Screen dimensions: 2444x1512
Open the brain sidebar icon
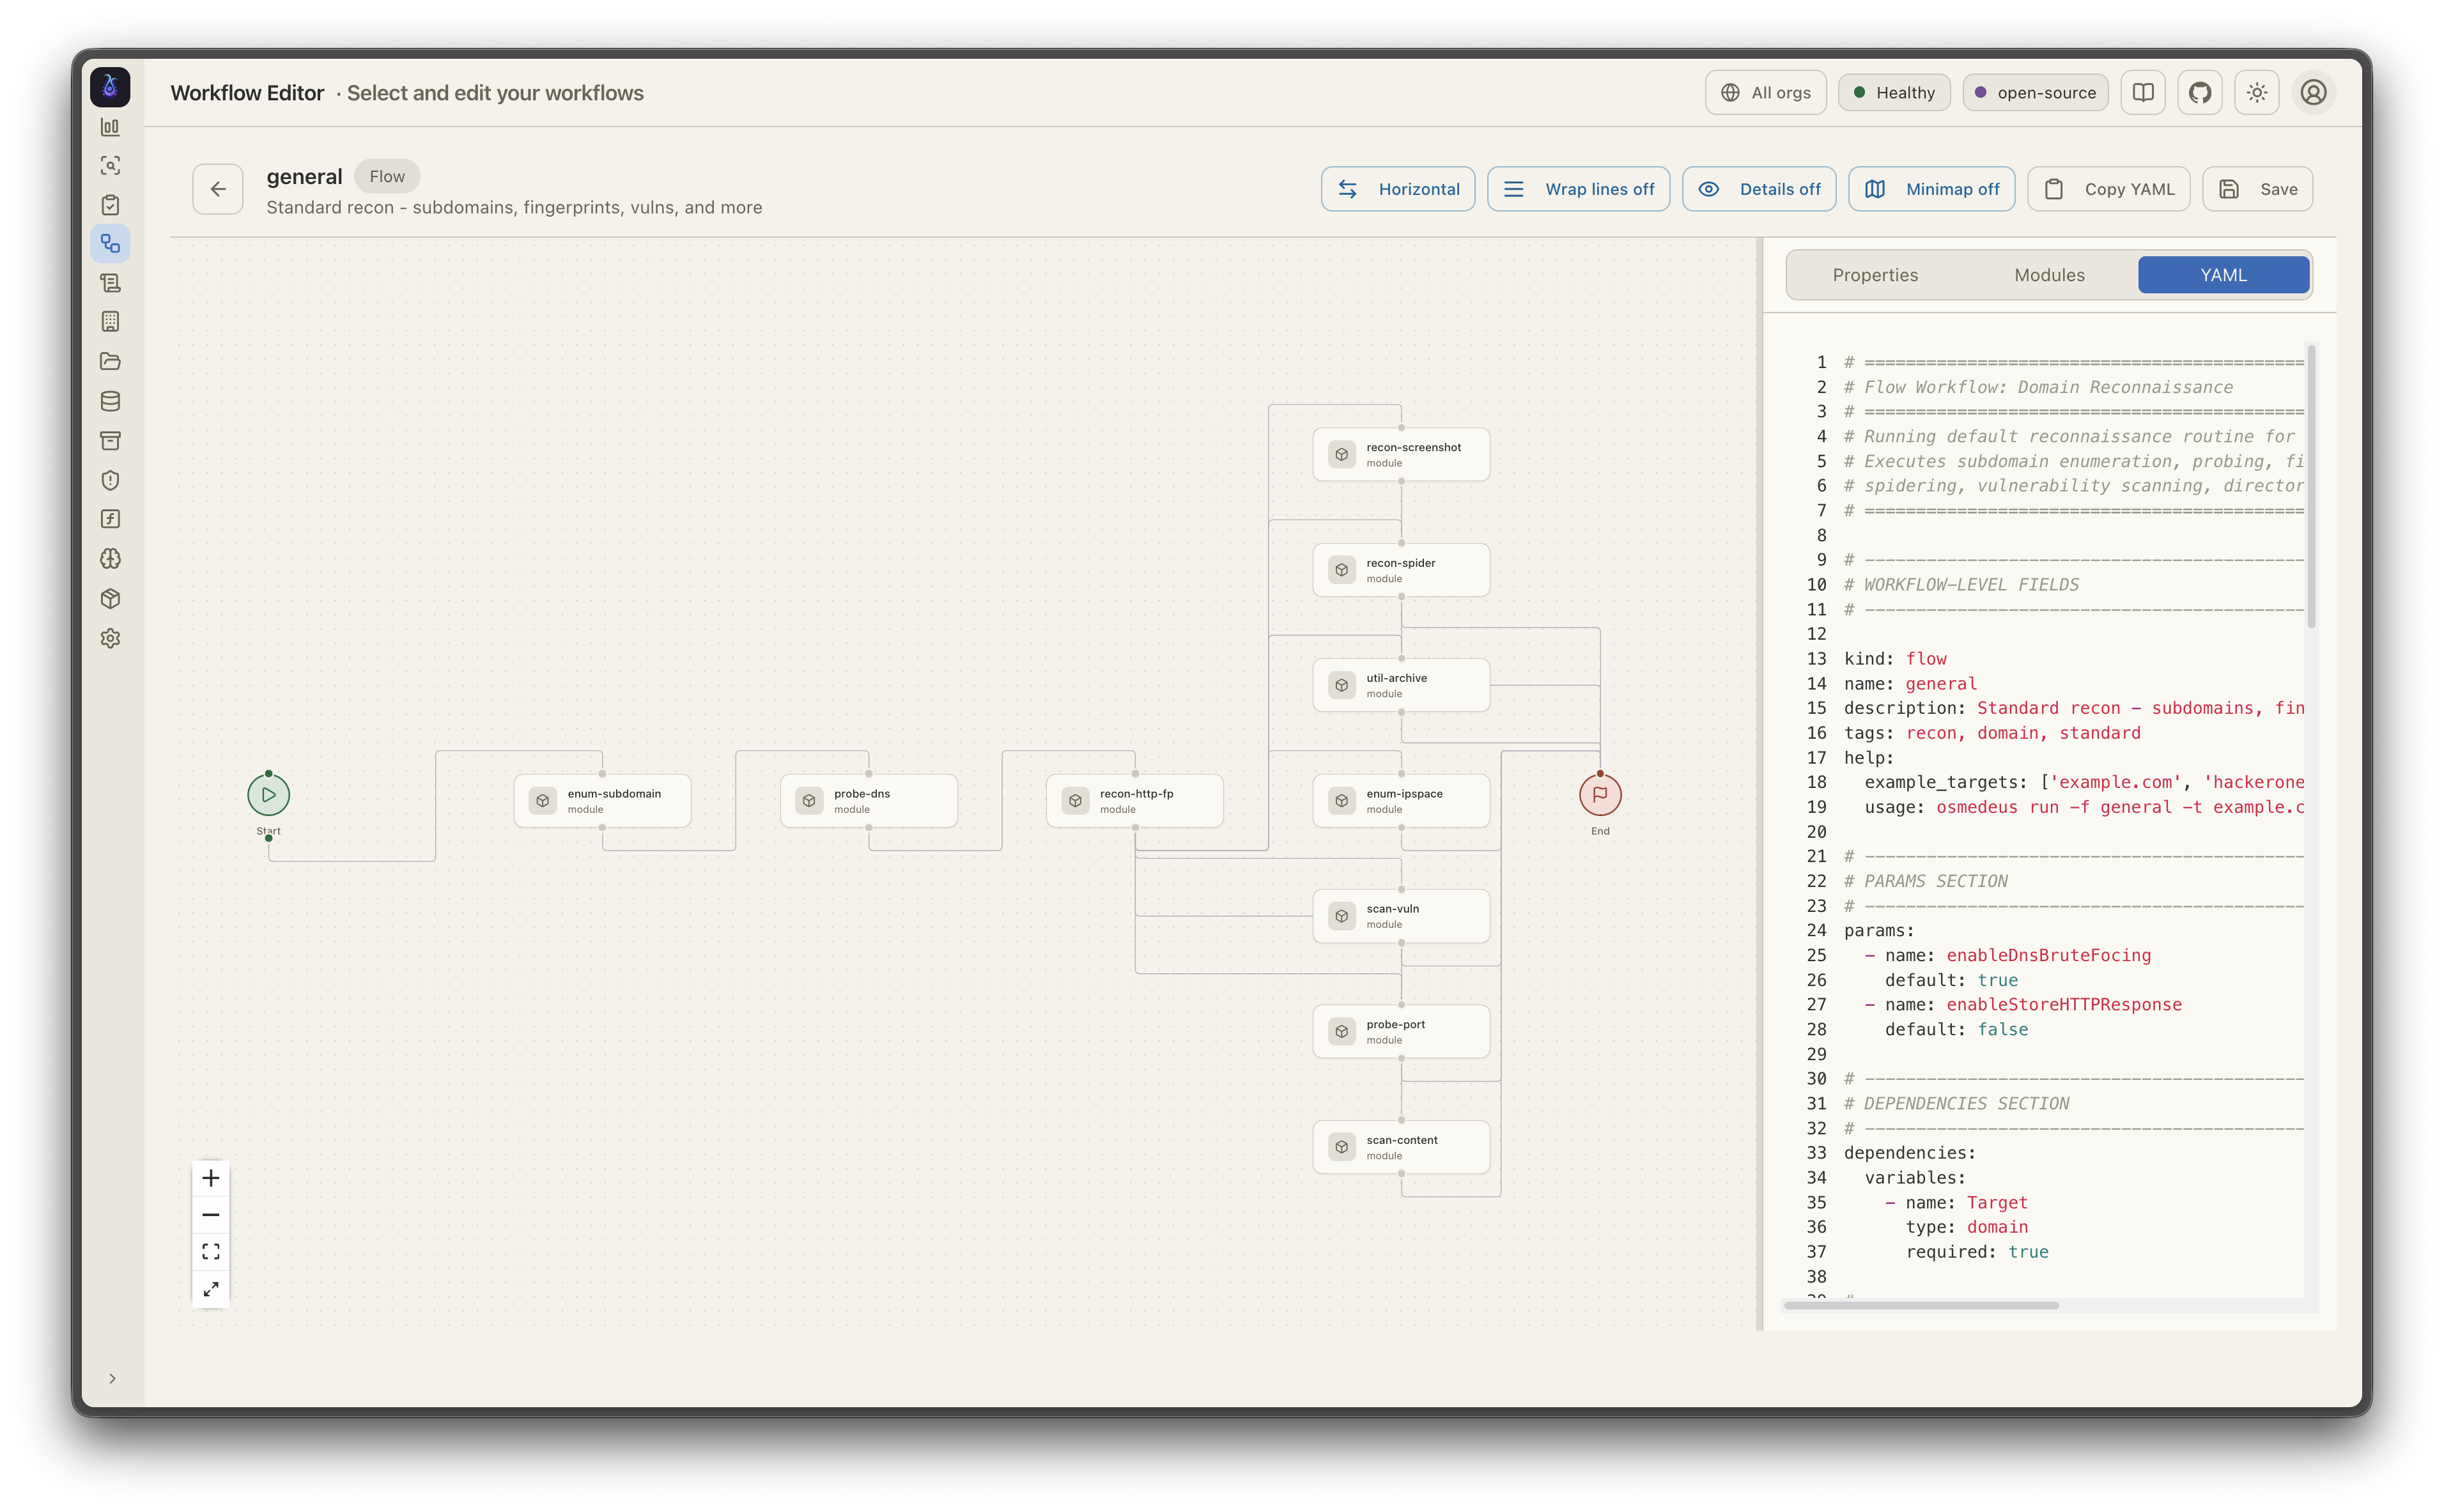[110, 559]
